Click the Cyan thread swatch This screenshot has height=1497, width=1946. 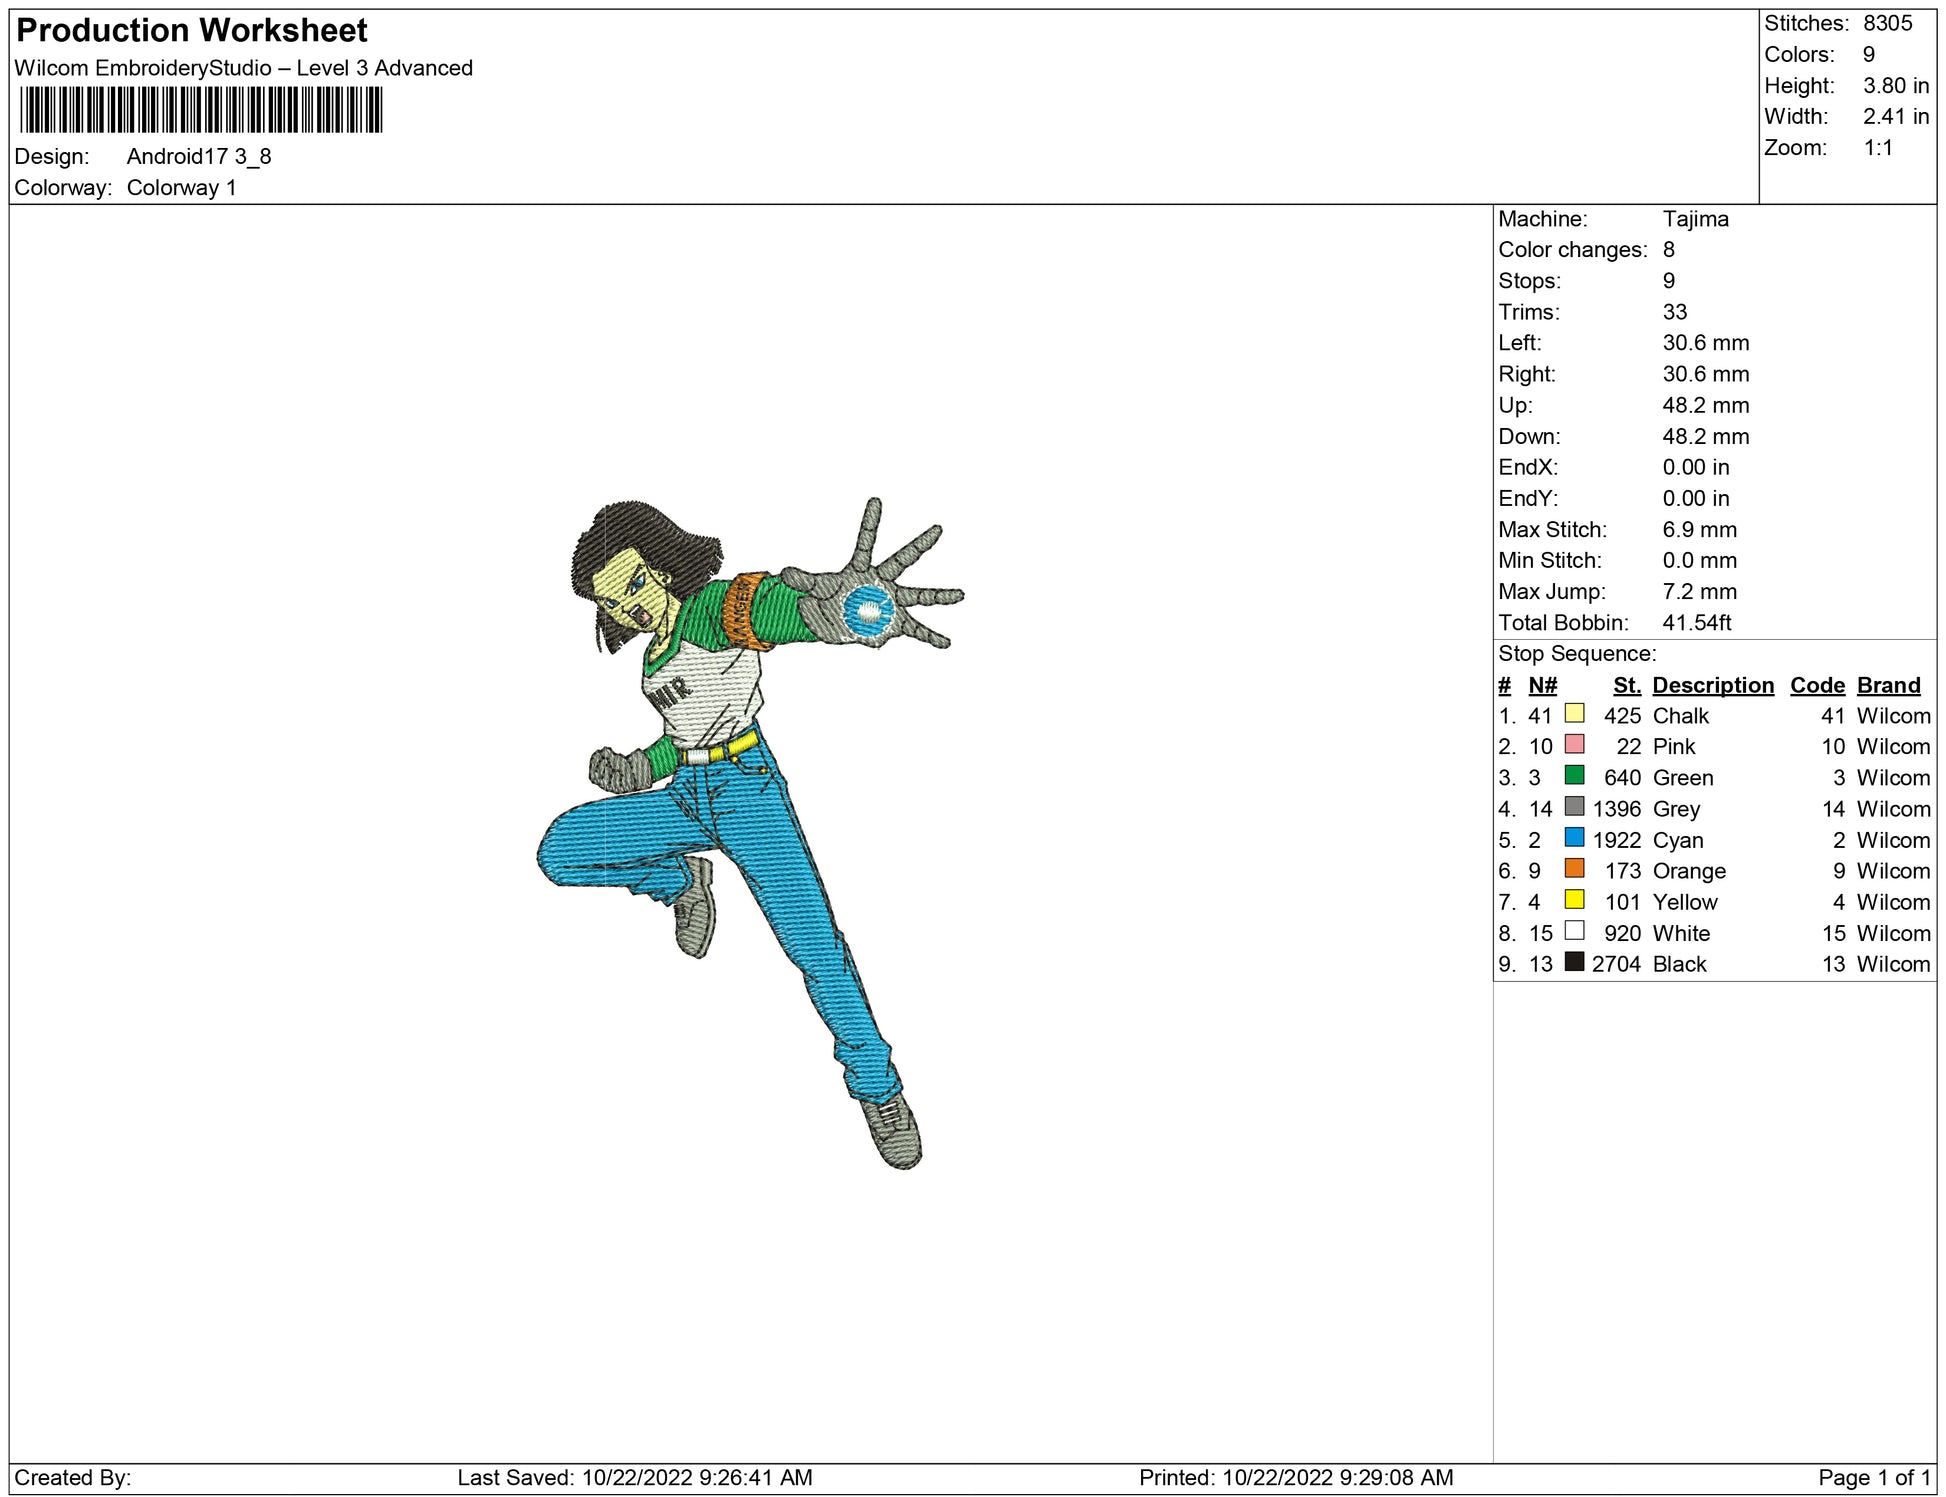[1574, 838]
